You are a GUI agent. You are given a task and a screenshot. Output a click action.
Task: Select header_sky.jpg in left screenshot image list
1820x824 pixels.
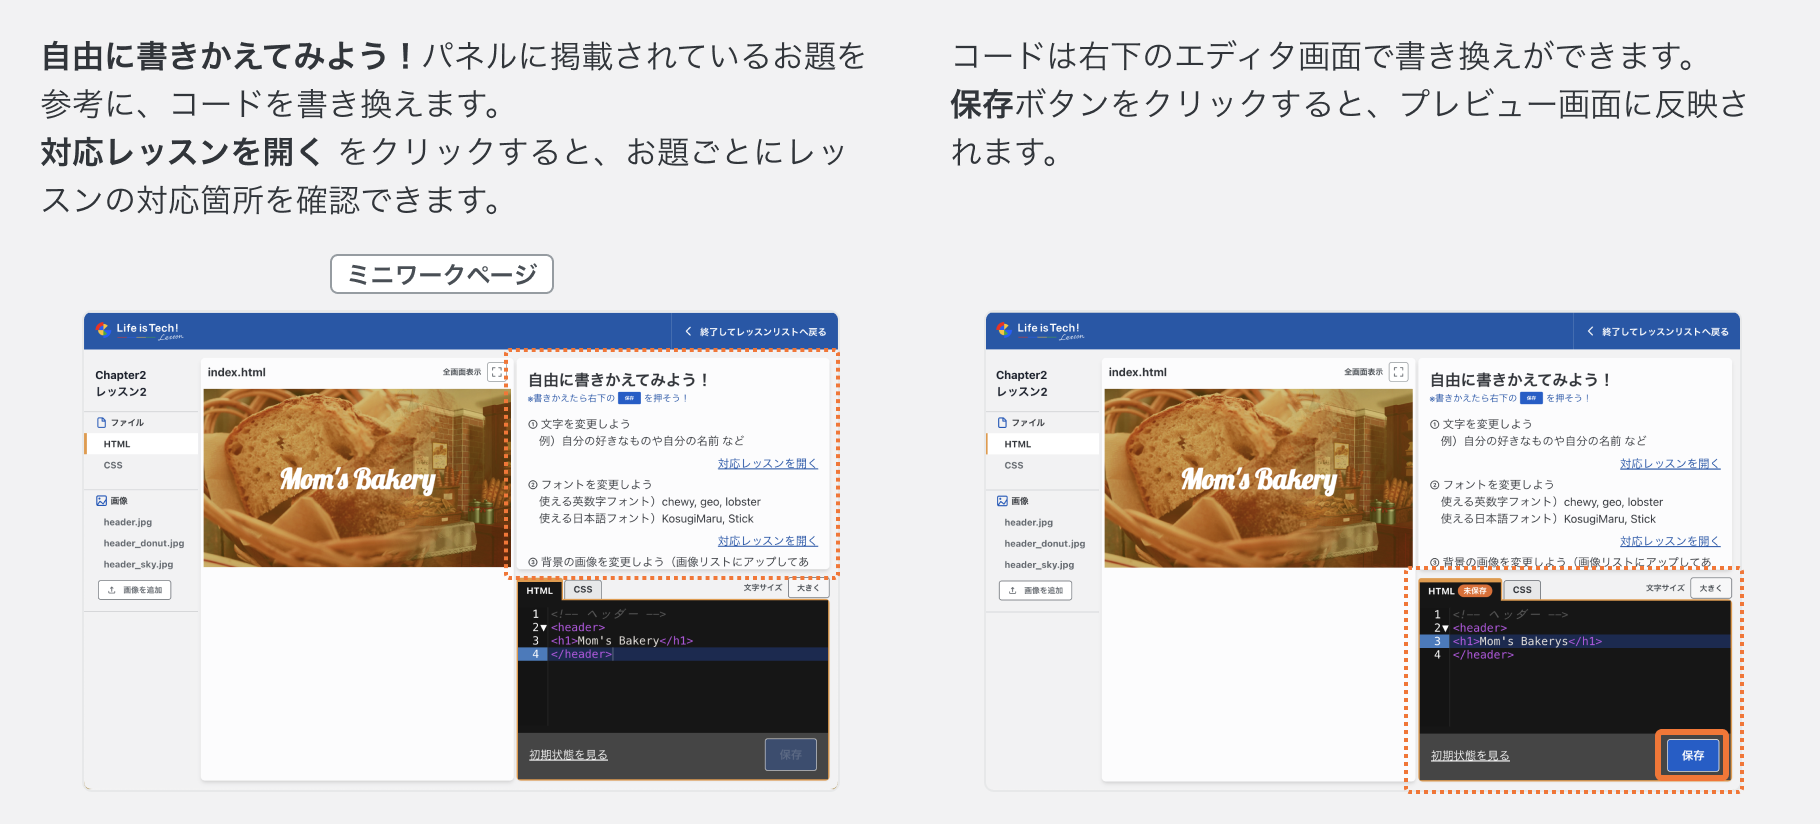(x=138, y=564)
